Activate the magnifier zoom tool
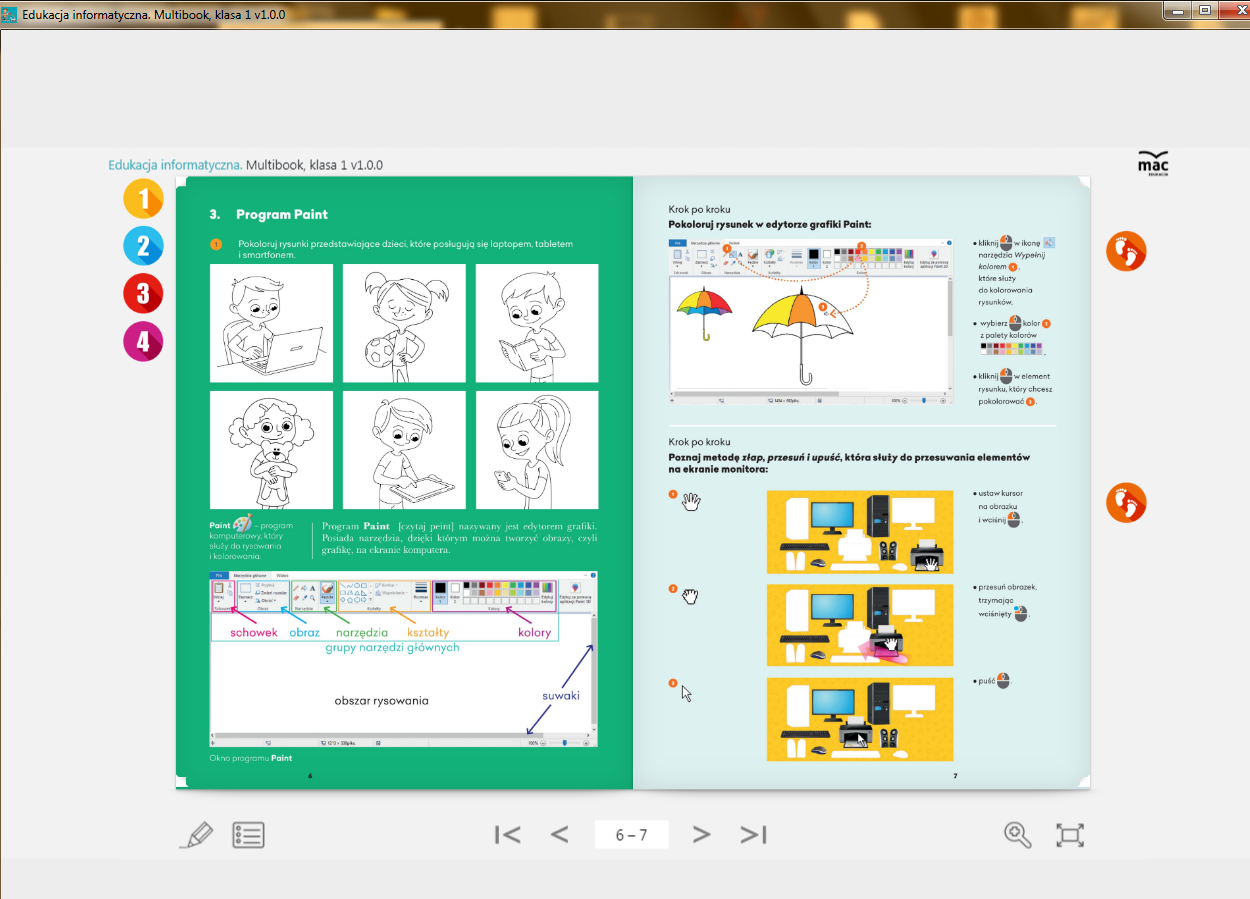The image size is (1250, 899). pyautogui.click(x=1018, y=835)
